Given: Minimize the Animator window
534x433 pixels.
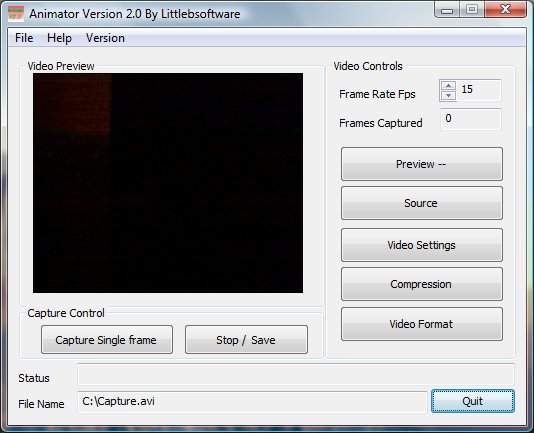Looking at the screenshot, I should tap(447, 10).
